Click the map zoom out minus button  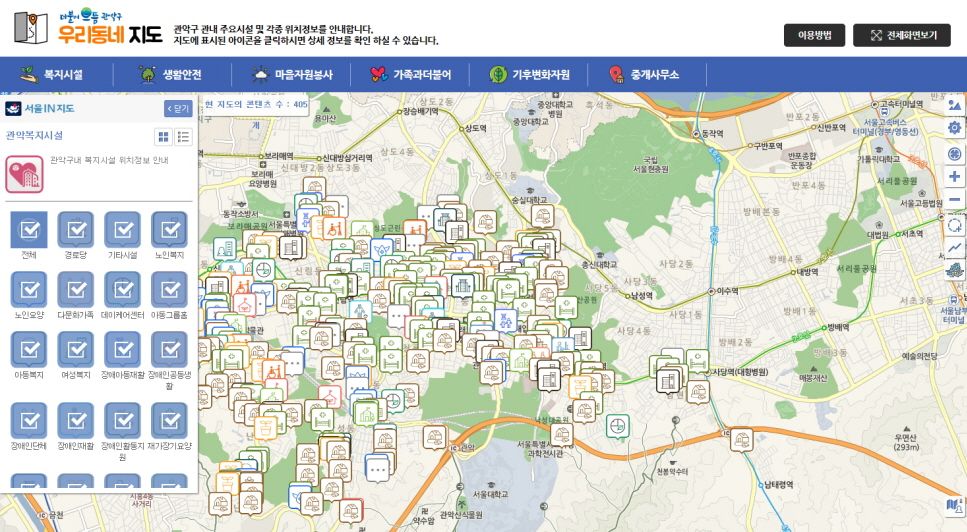point(955,200)
